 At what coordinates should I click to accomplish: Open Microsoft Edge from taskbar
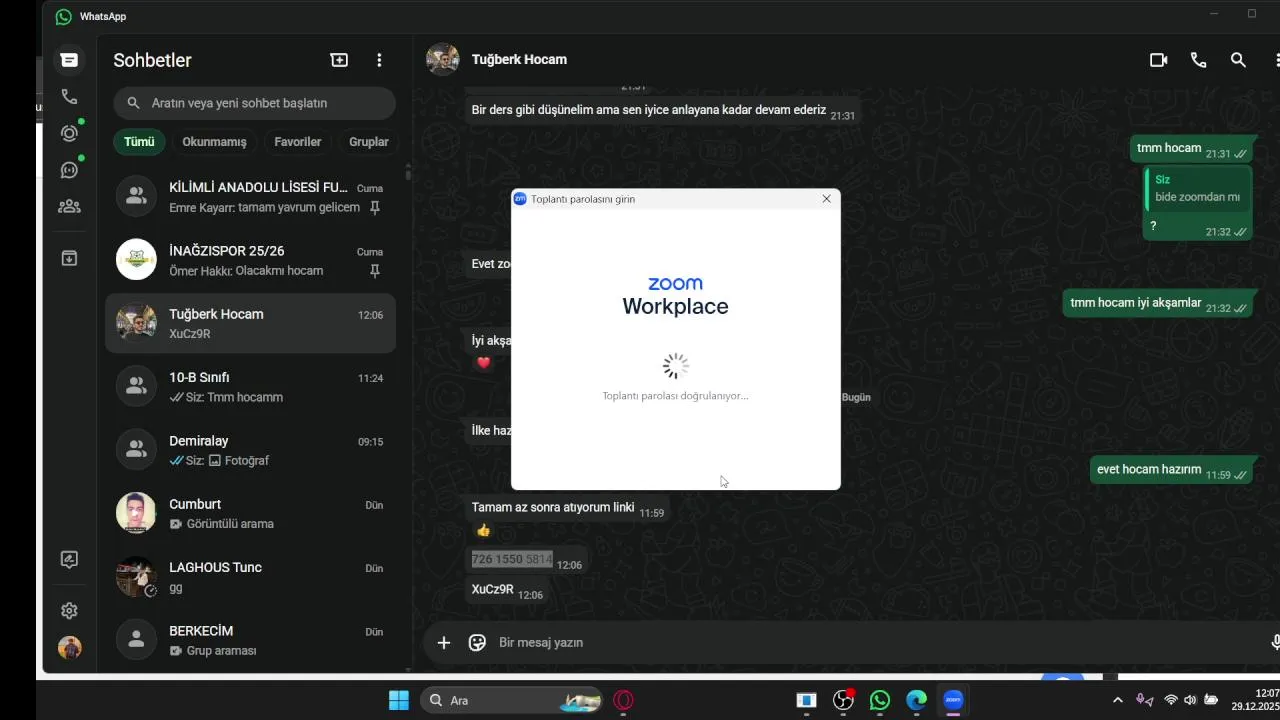point(917,700)
